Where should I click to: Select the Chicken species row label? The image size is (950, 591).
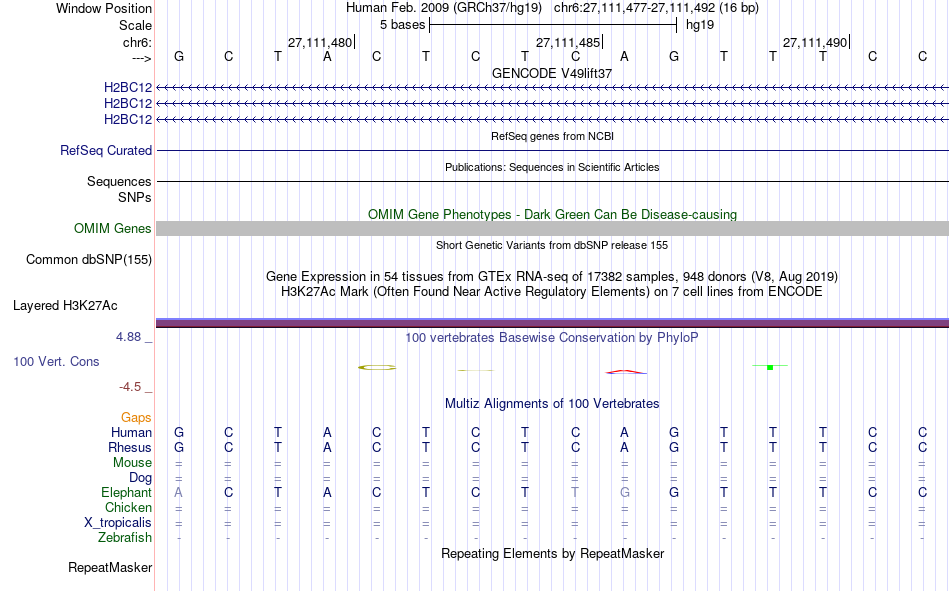click(x=128, y=507)
